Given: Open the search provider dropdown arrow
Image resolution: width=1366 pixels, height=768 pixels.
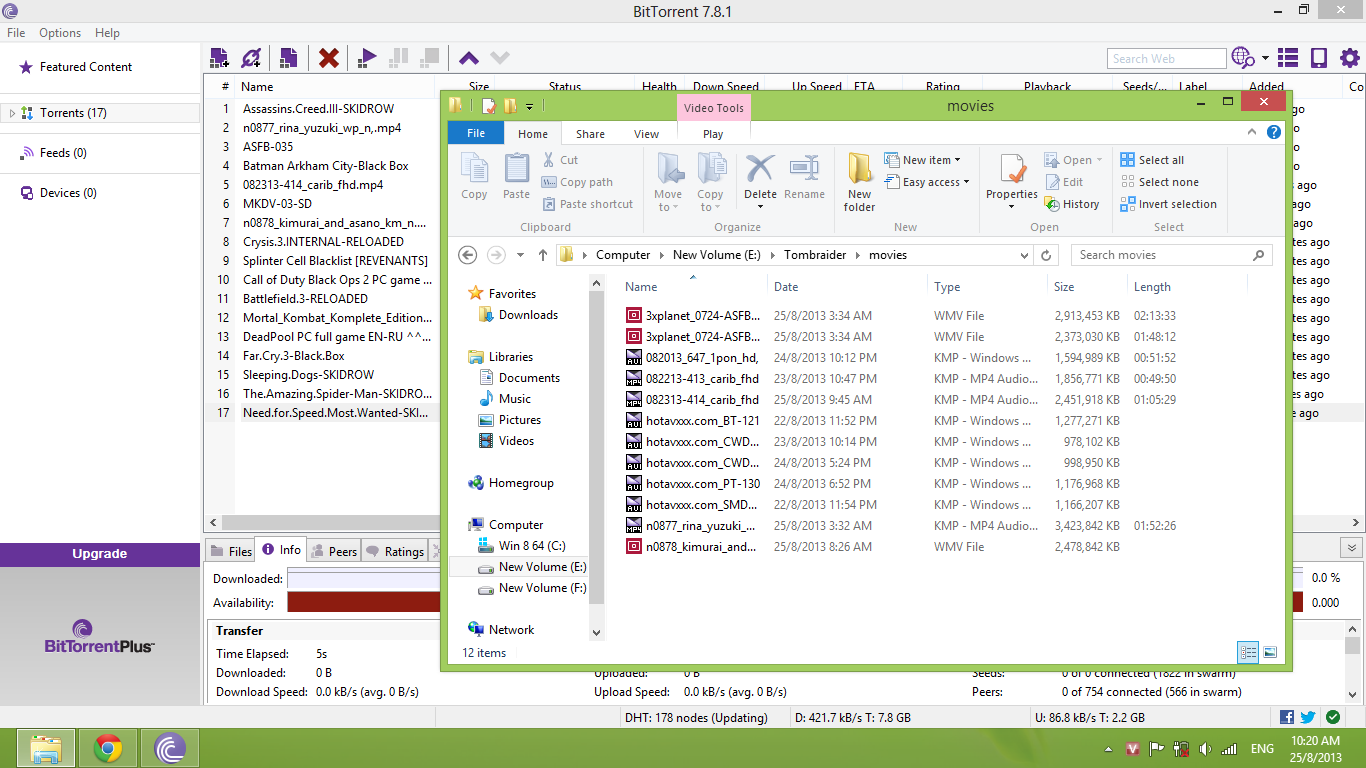Looking at the screenshot, I should pyautogui.click(x=1265, y=59).
